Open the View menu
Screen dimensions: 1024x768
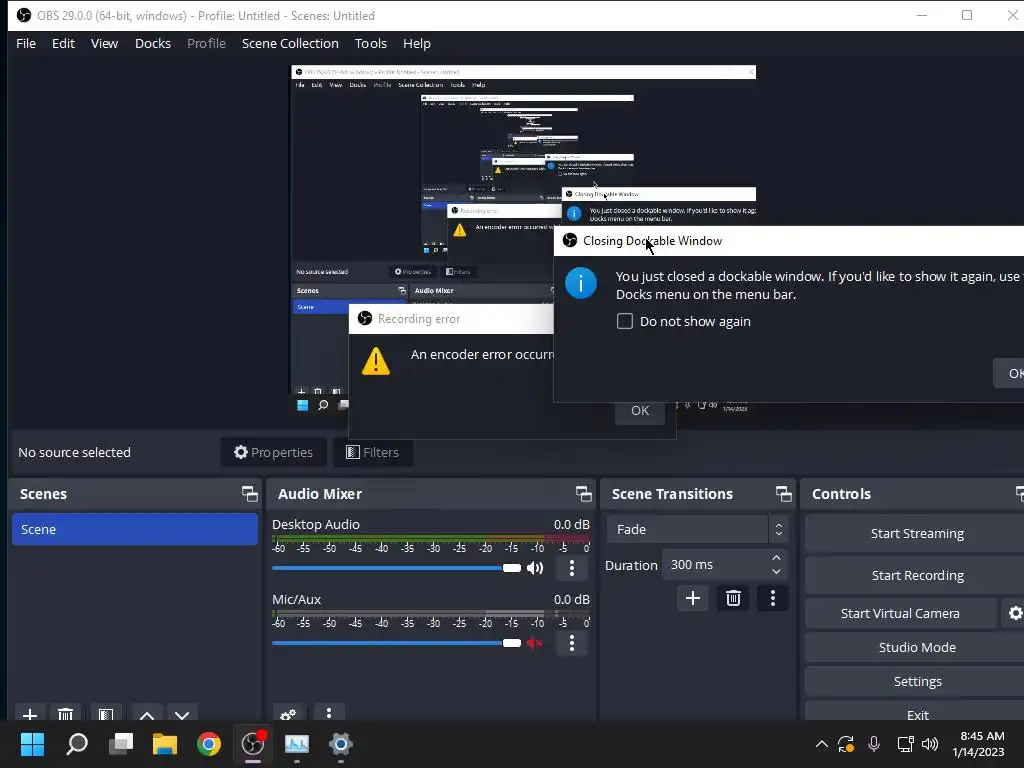click(104, 43)
